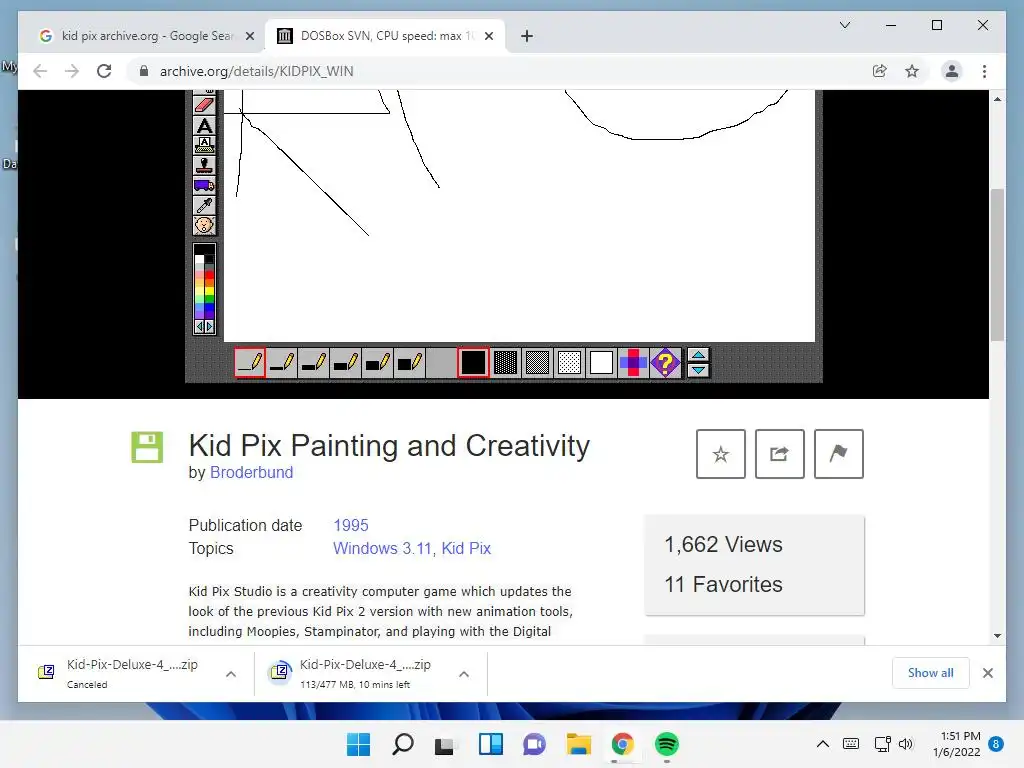
Task: Pick the eyedropper color picker tool
Action: pos(204,205)
